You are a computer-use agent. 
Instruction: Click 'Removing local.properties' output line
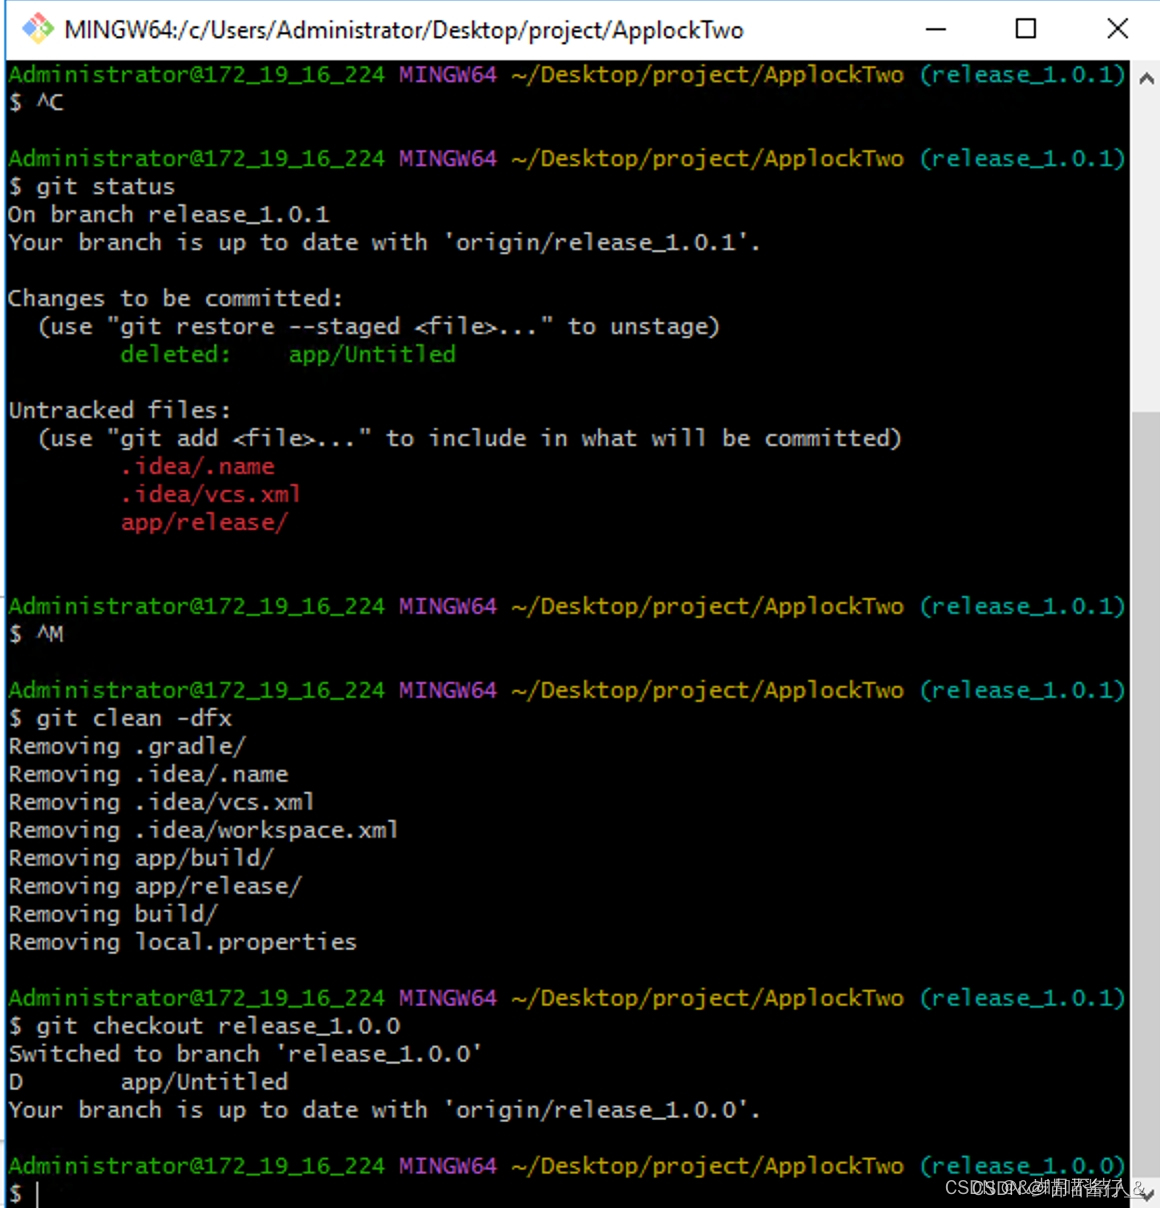pyautogui.click(x=183, y=943)
